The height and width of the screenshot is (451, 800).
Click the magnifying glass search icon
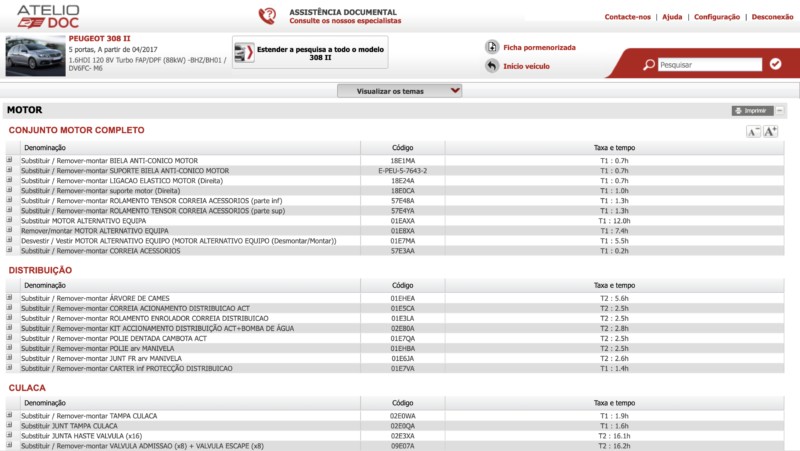pos(648,64)
